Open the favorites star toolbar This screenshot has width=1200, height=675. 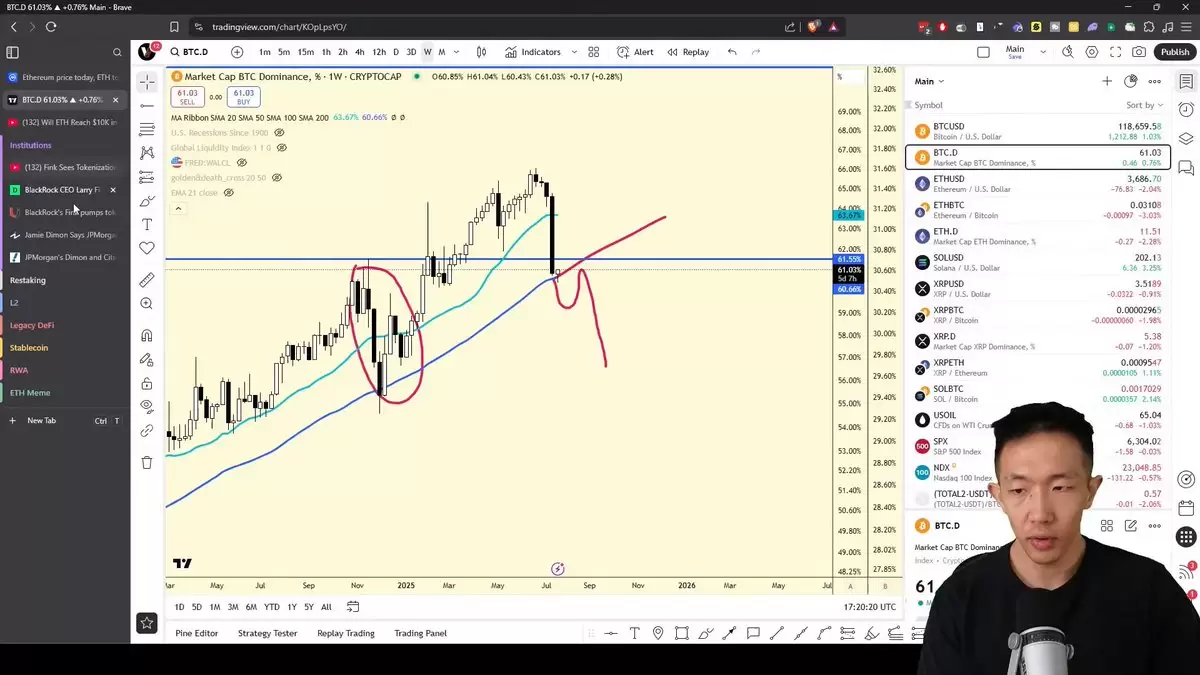(147, 623)
